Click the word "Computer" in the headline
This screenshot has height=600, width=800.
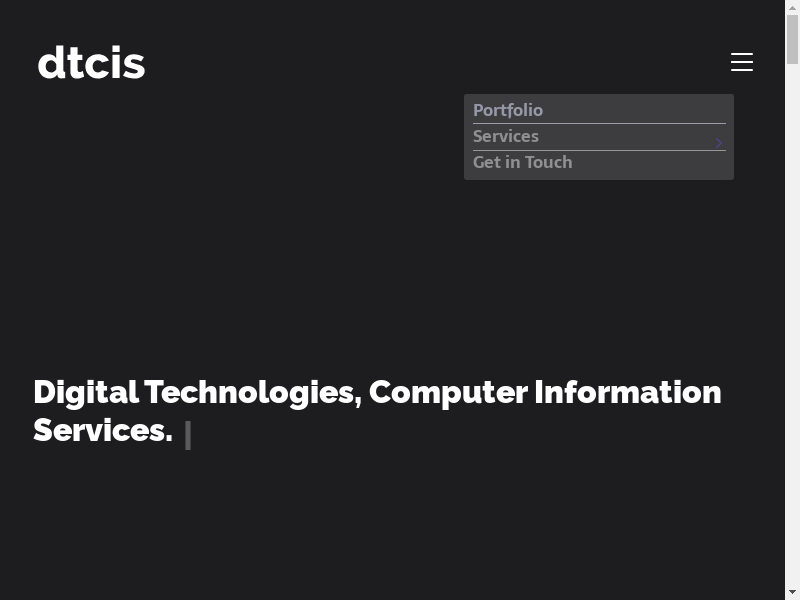(447, 392)
